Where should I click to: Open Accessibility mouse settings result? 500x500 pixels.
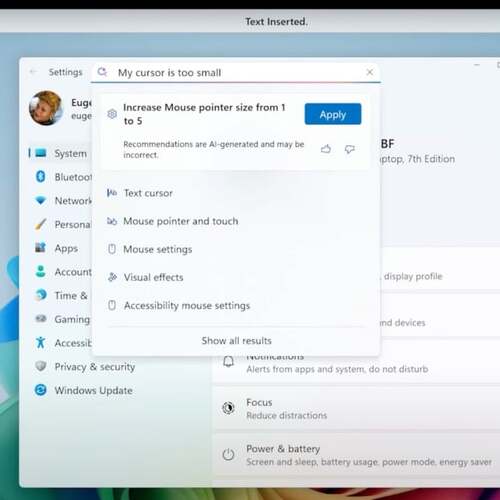coord(236,305)
